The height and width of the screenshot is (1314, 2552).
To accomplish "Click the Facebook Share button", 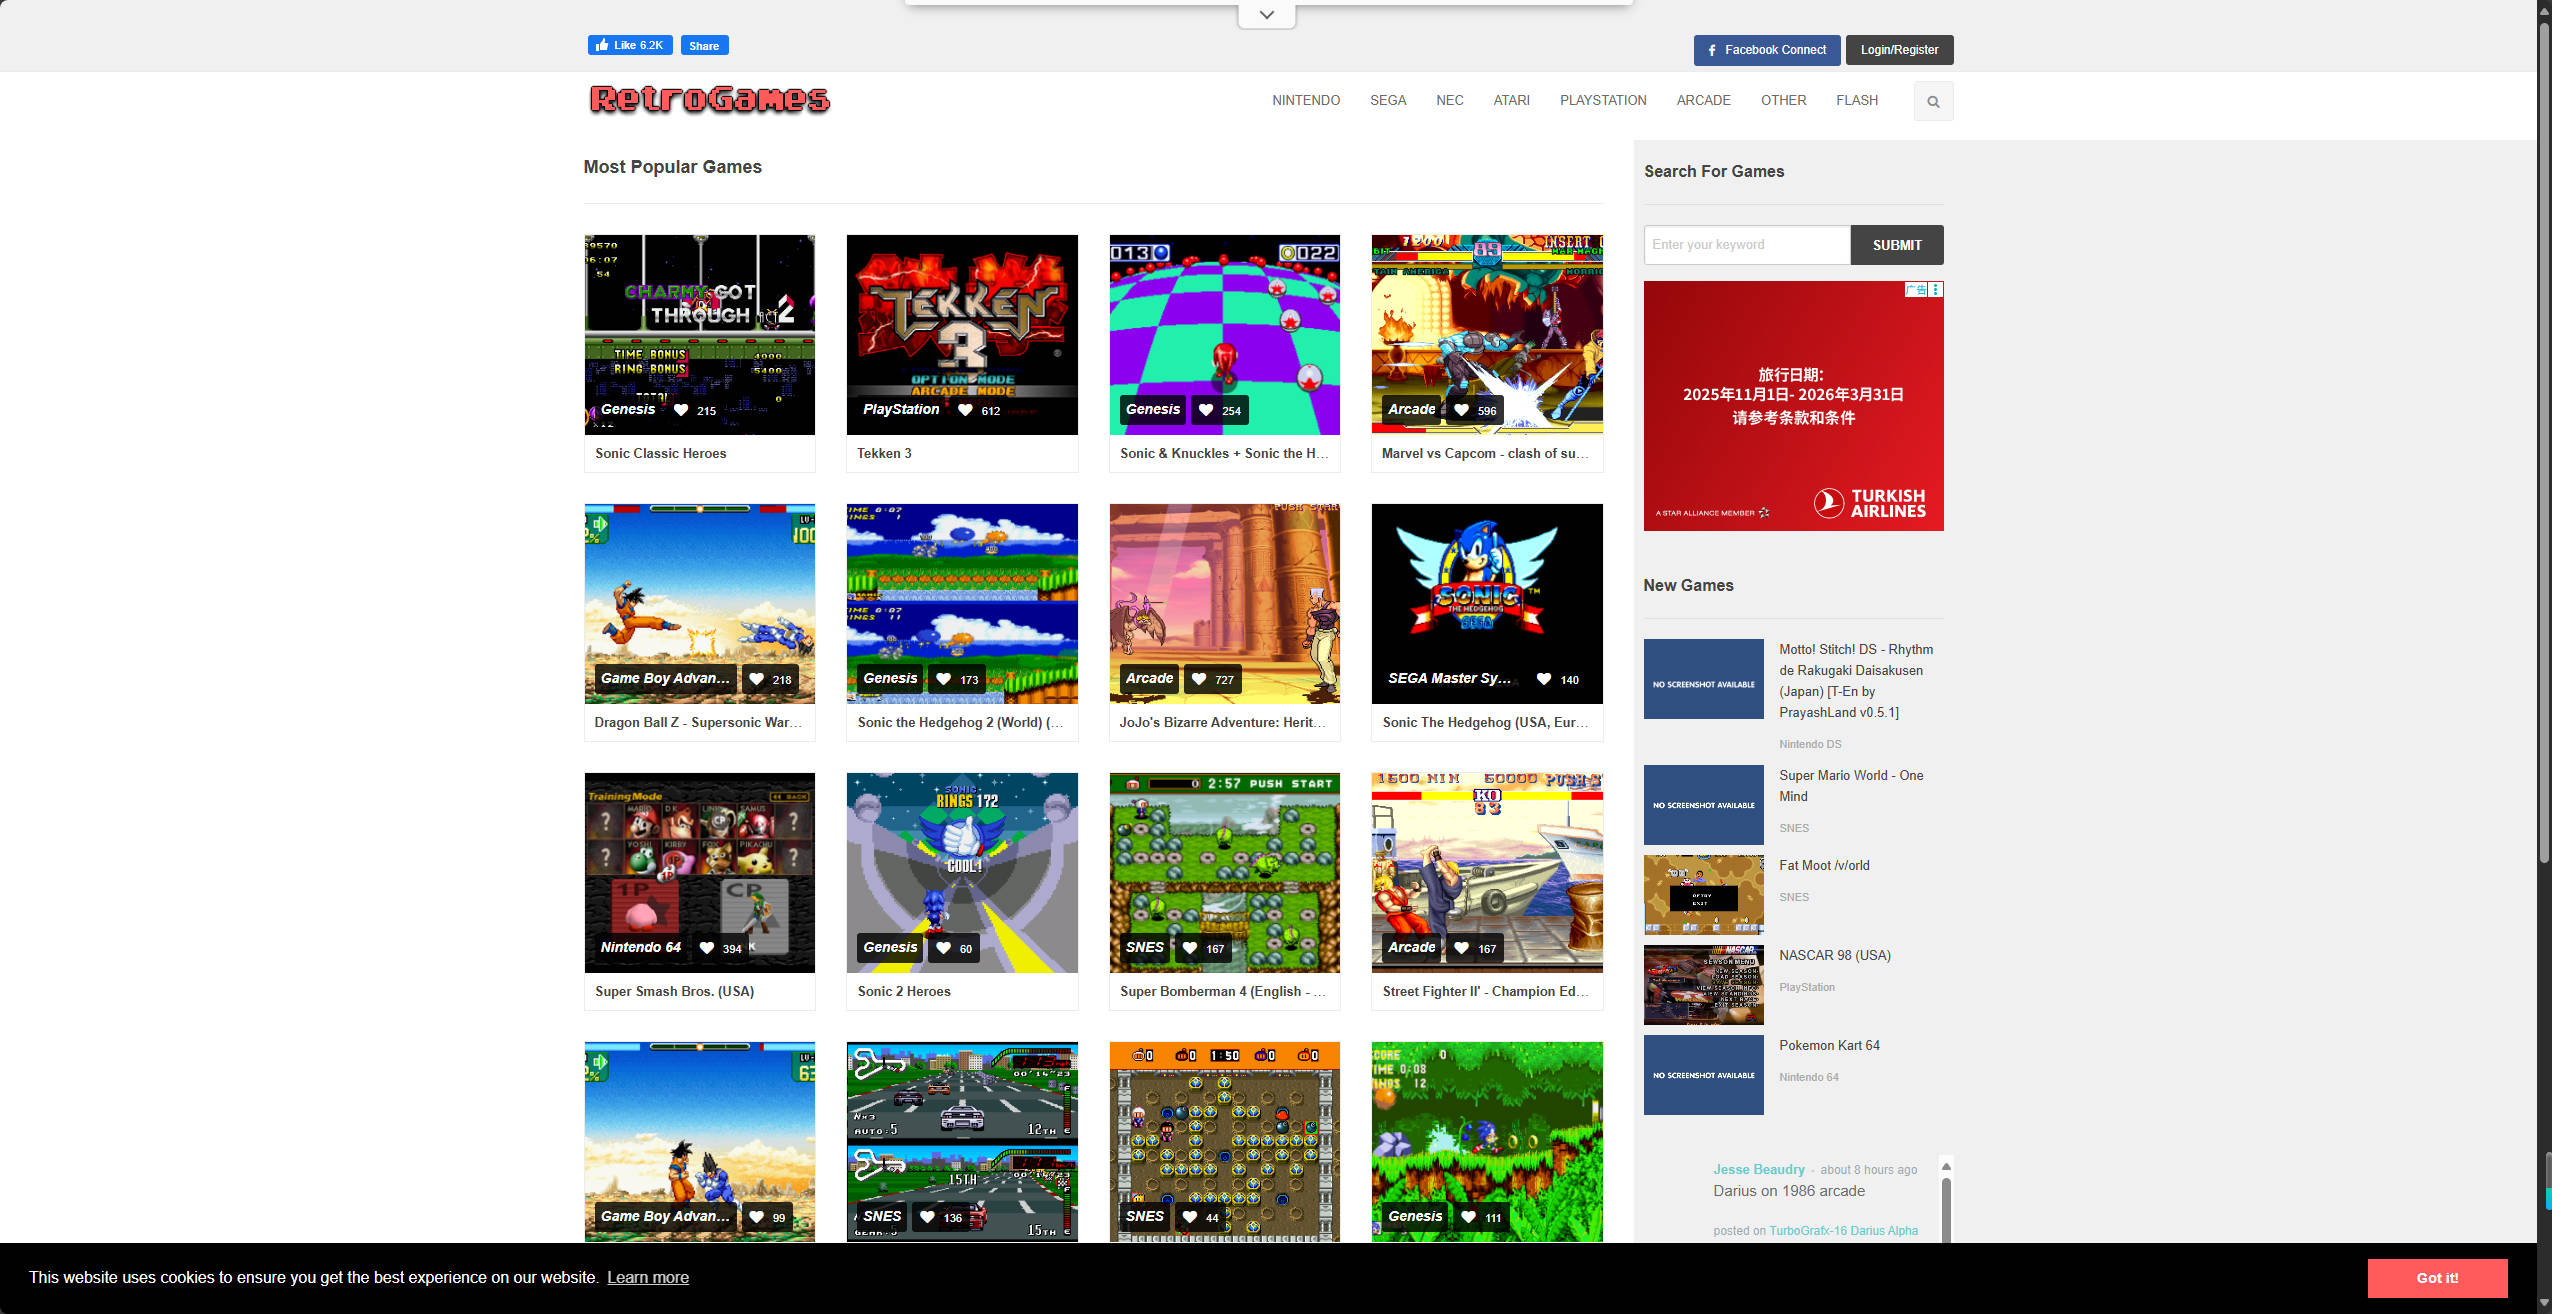I will tap(704, 45).
